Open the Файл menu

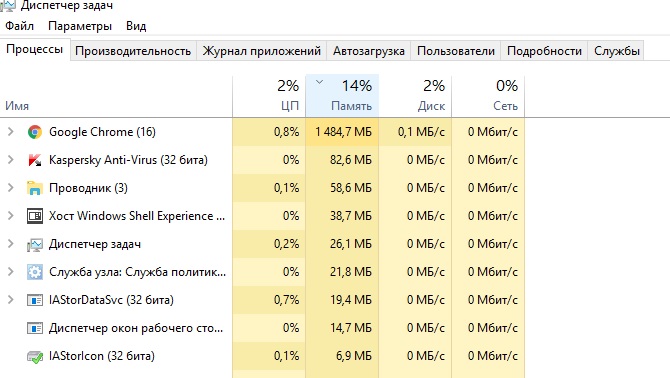pos(19,26)
